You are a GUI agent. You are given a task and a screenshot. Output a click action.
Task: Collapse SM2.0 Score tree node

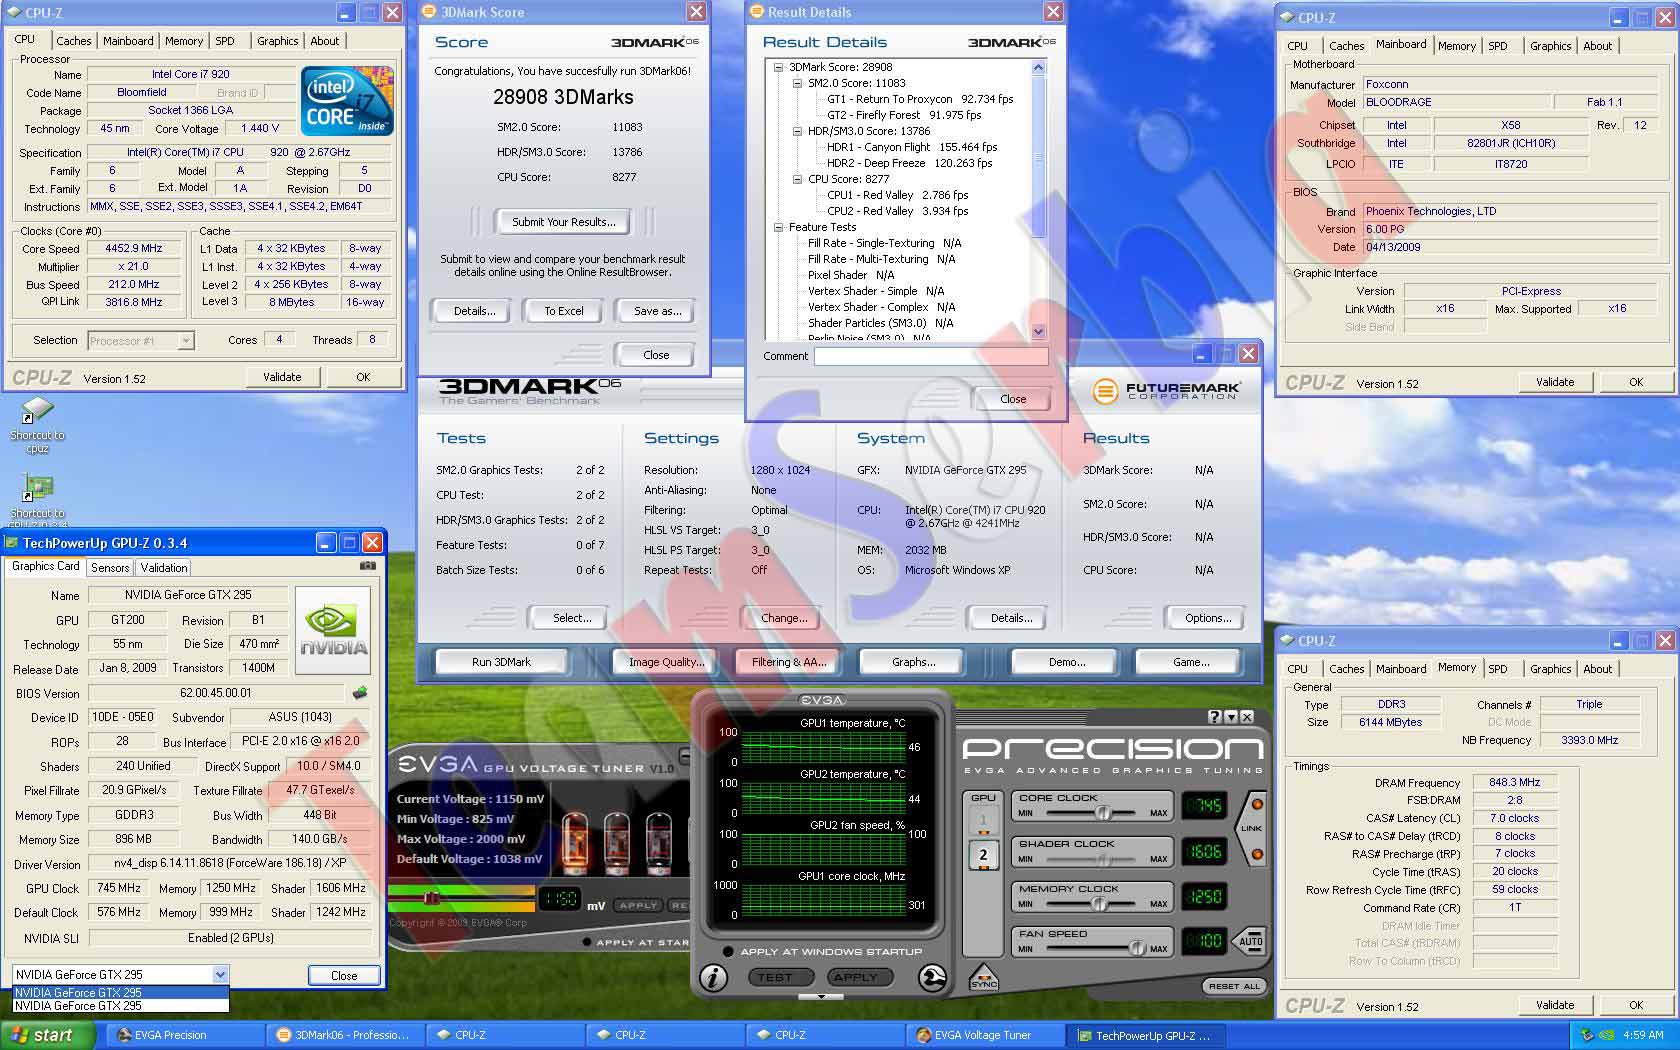click(x=797, y=83)
